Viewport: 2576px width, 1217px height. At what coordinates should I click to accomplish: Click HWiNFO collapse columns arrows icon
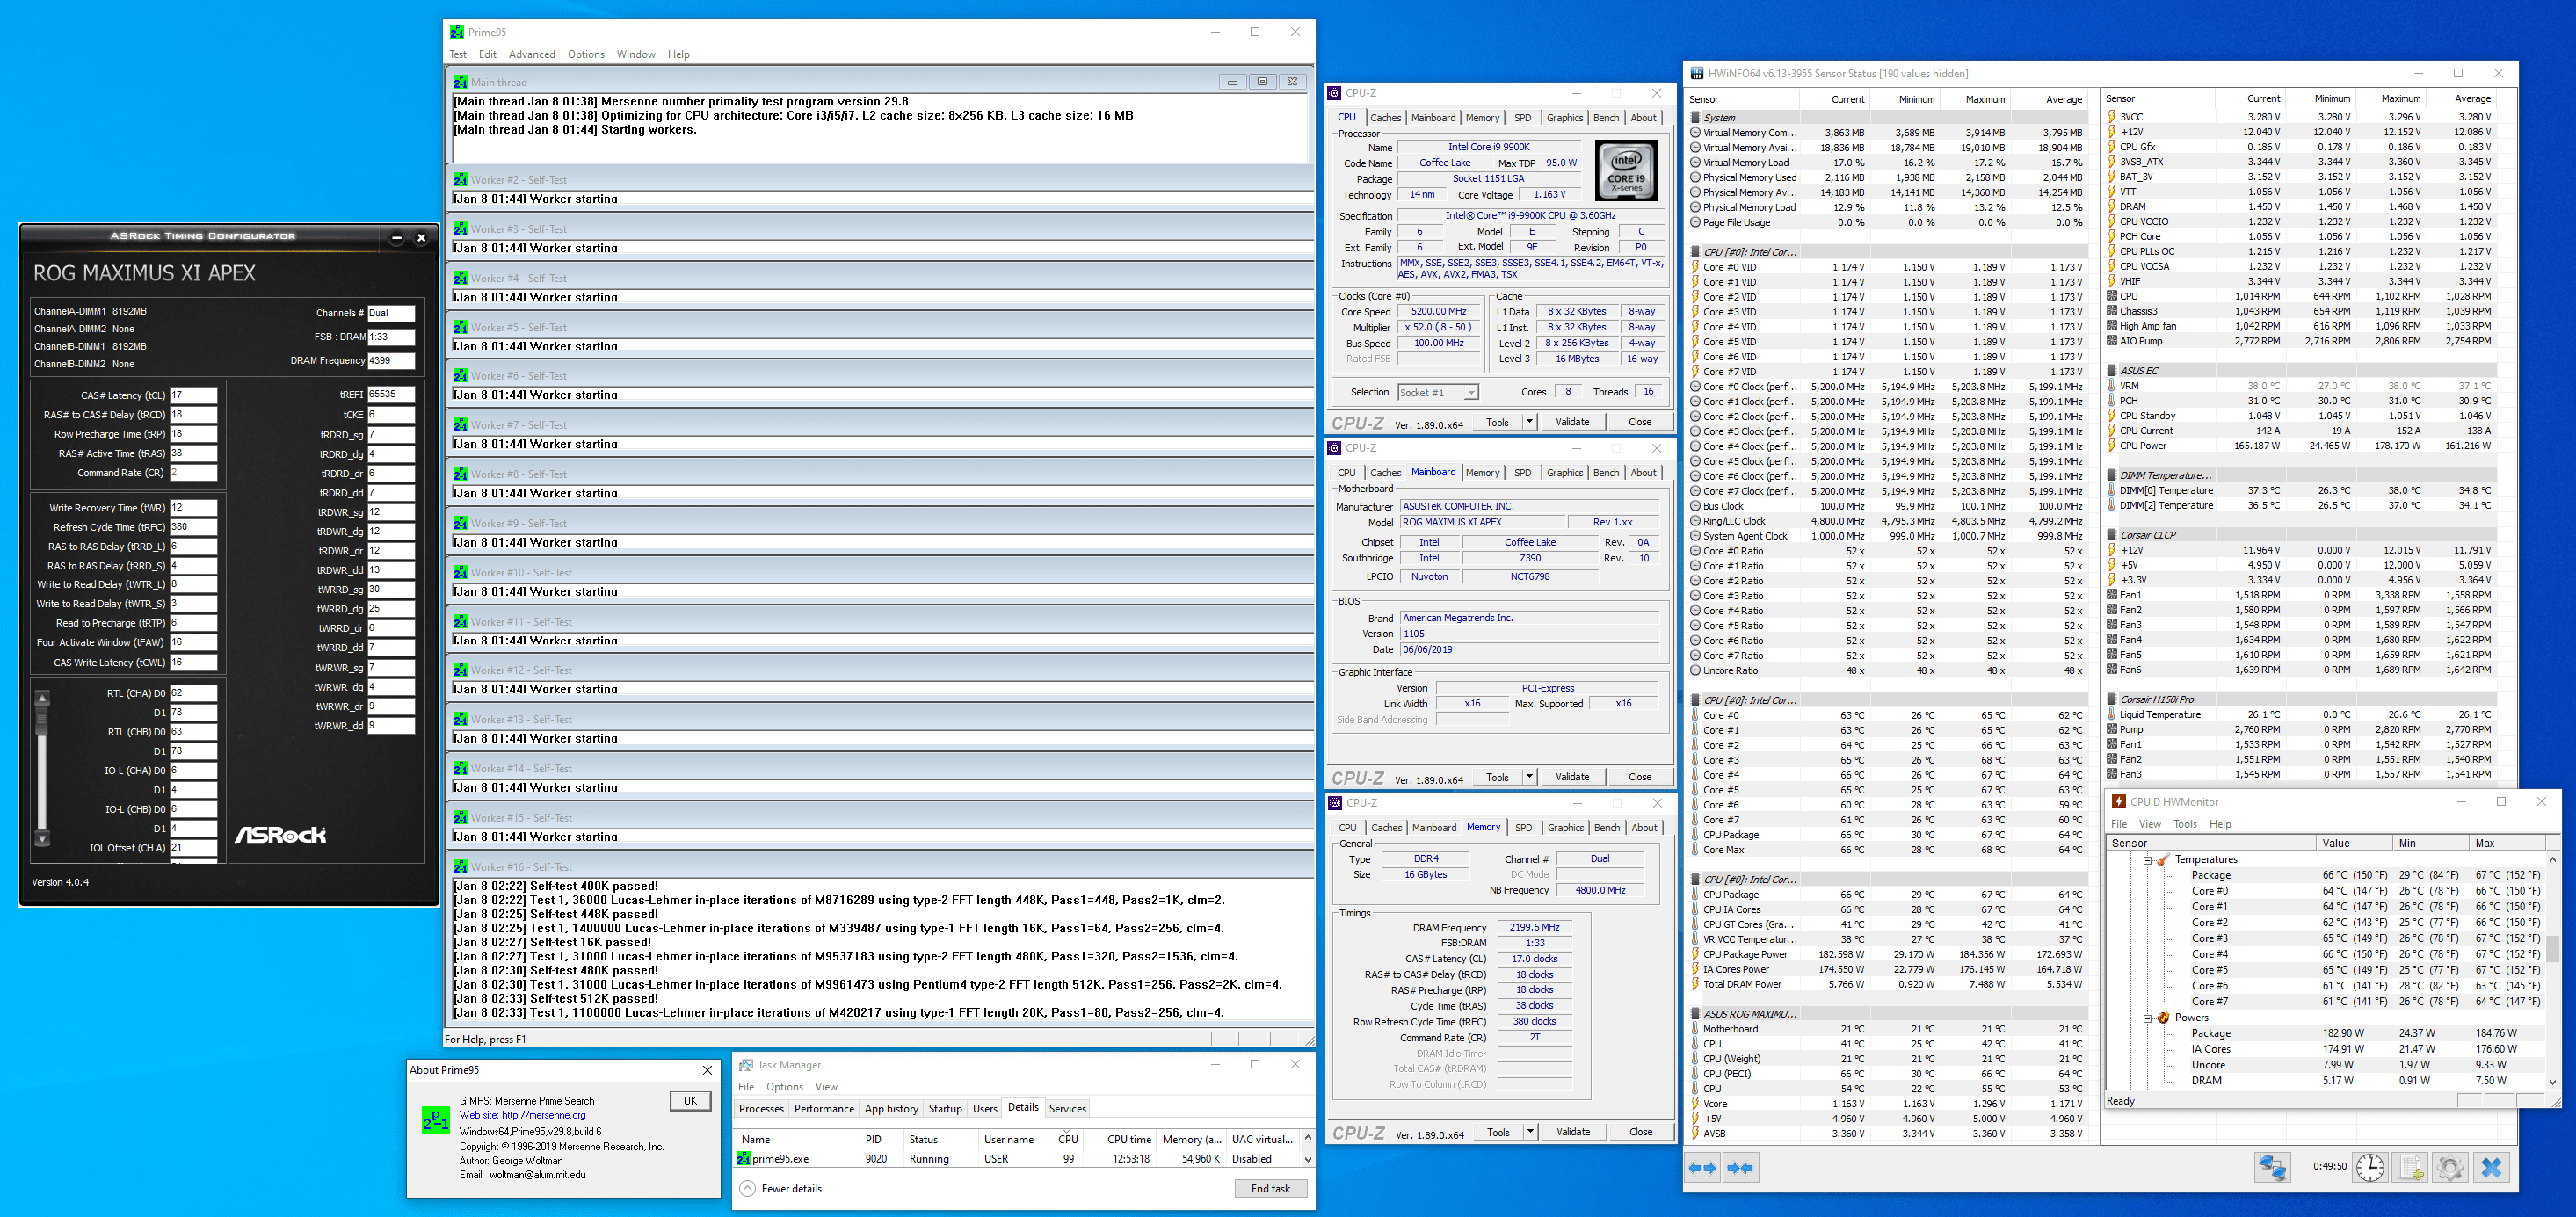[1739, 1168]
